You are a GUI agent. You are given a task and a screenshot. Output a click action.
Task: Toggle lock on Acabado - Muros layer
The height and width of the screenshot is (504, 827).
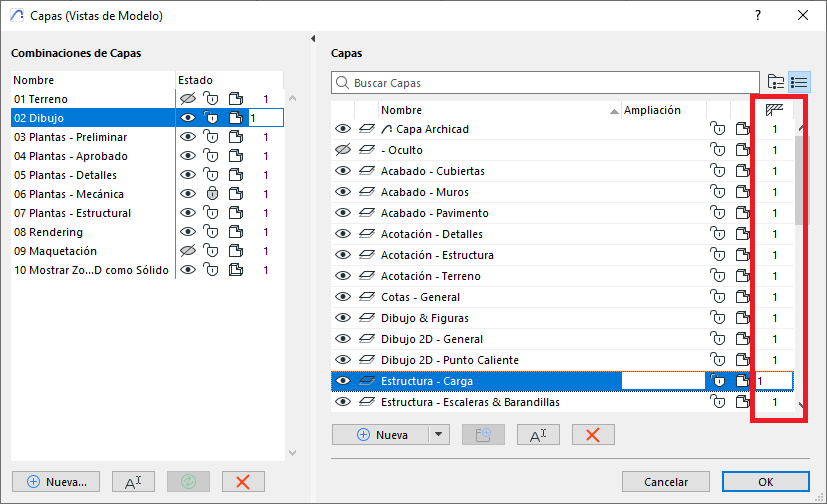[717, 192]
